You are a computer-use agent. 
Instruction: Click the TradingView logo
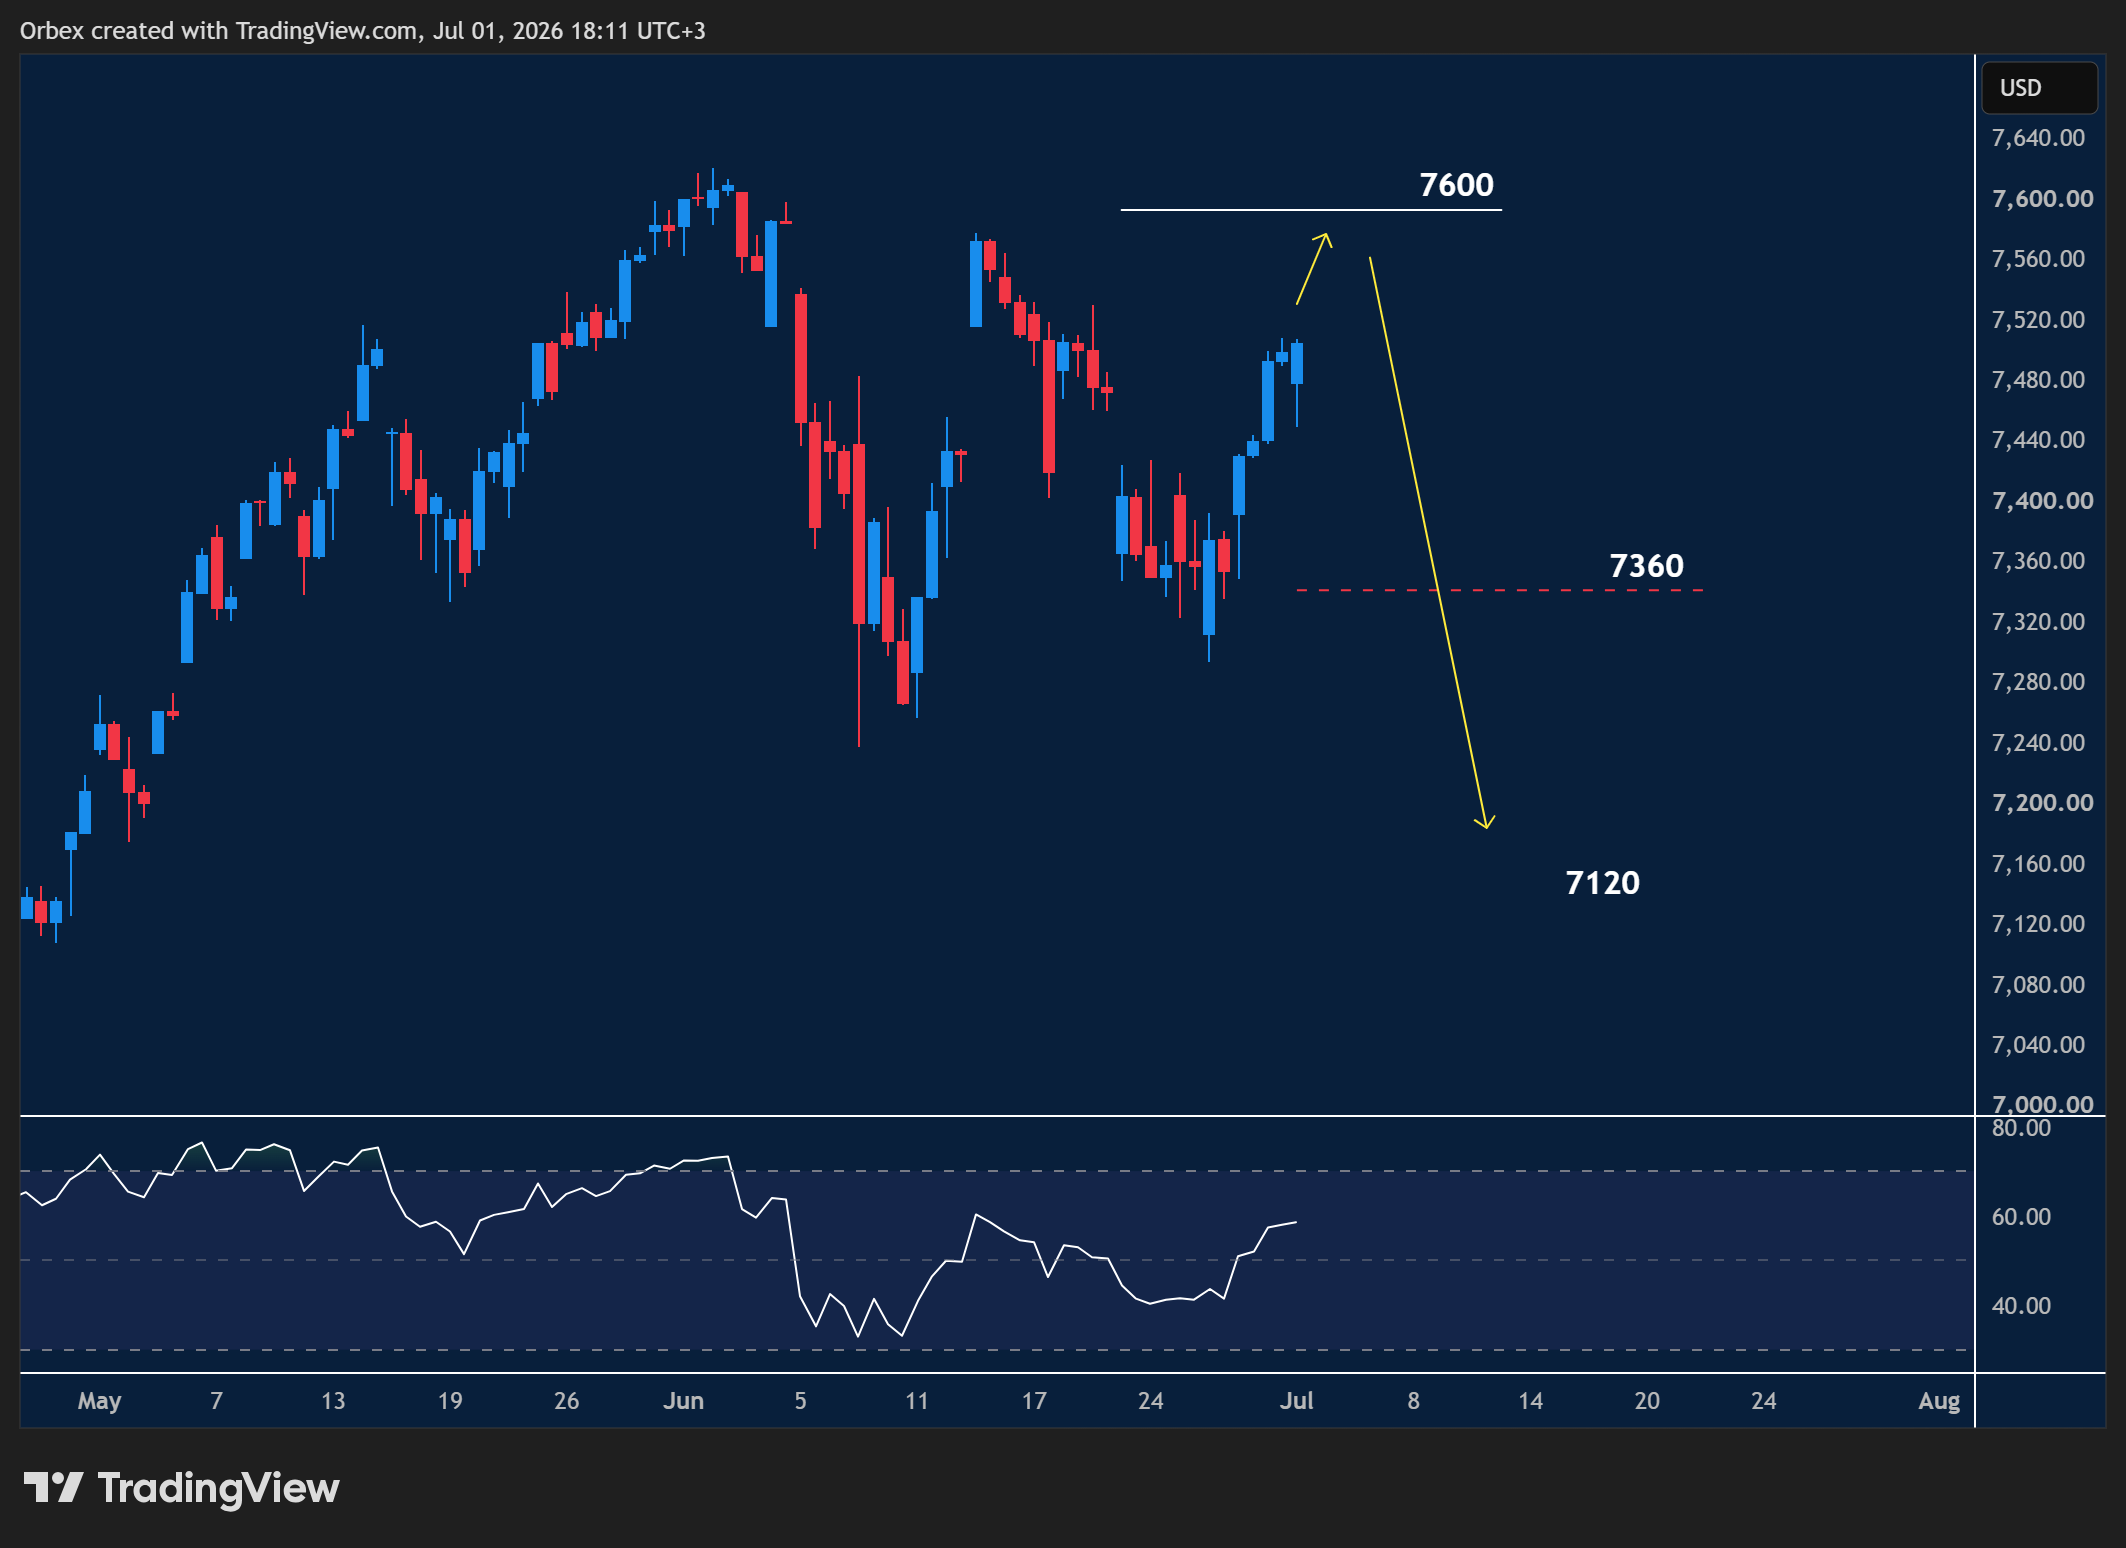[181, 1488]
